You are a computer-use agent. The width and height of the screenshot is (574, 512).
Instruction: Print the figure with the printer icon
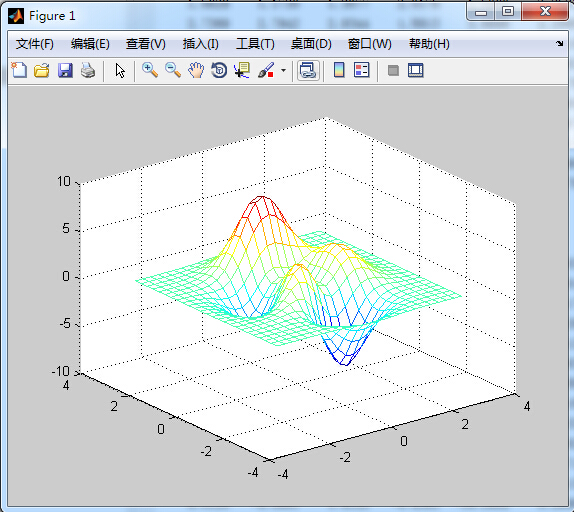[x=88, y=70]
